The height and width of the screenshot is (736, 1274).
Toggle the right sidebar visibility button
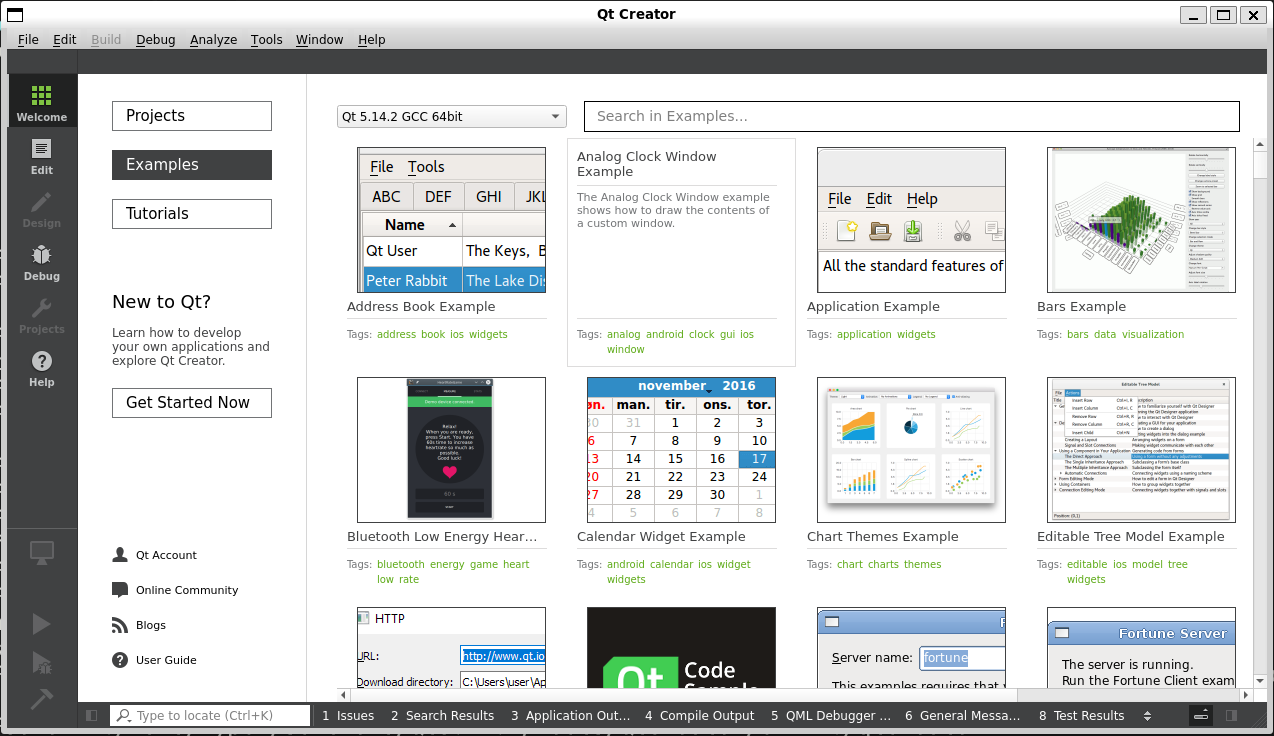1231,716
